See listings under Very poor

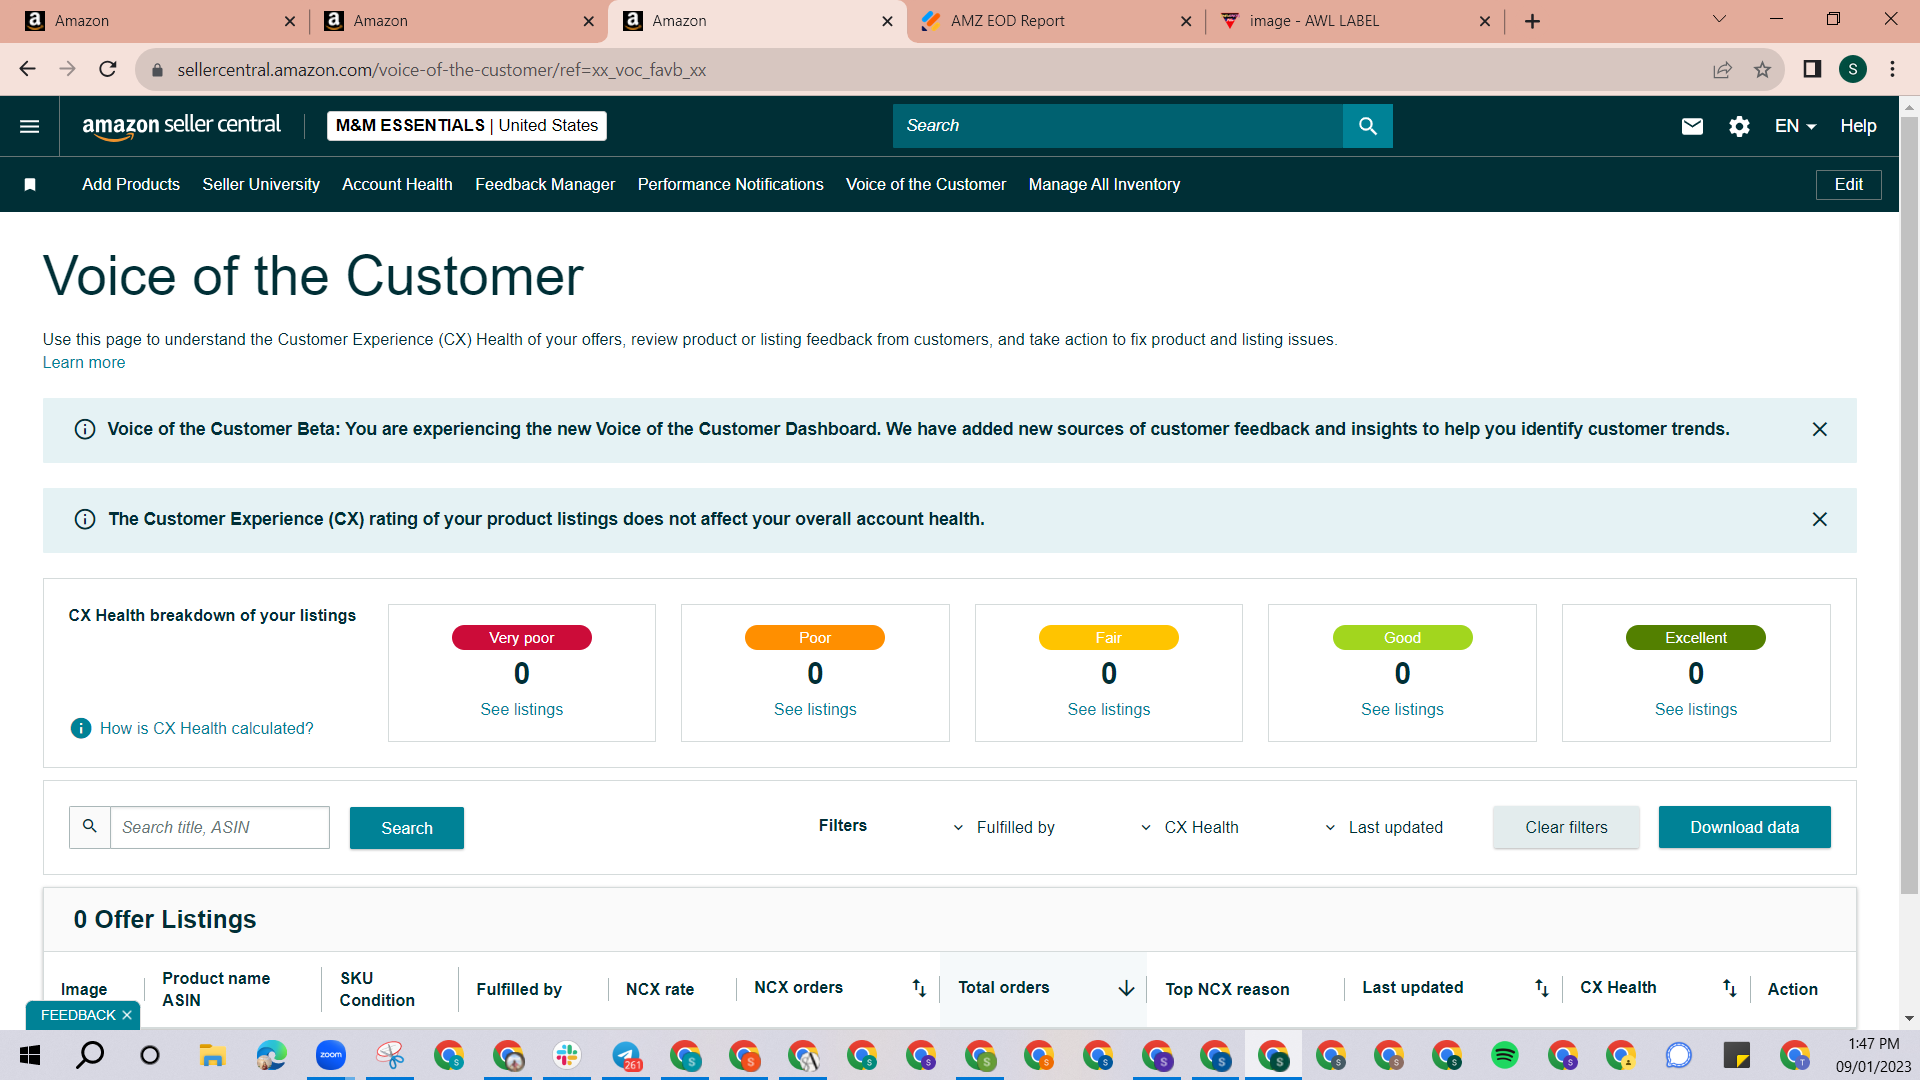click(x=522, y=709)
